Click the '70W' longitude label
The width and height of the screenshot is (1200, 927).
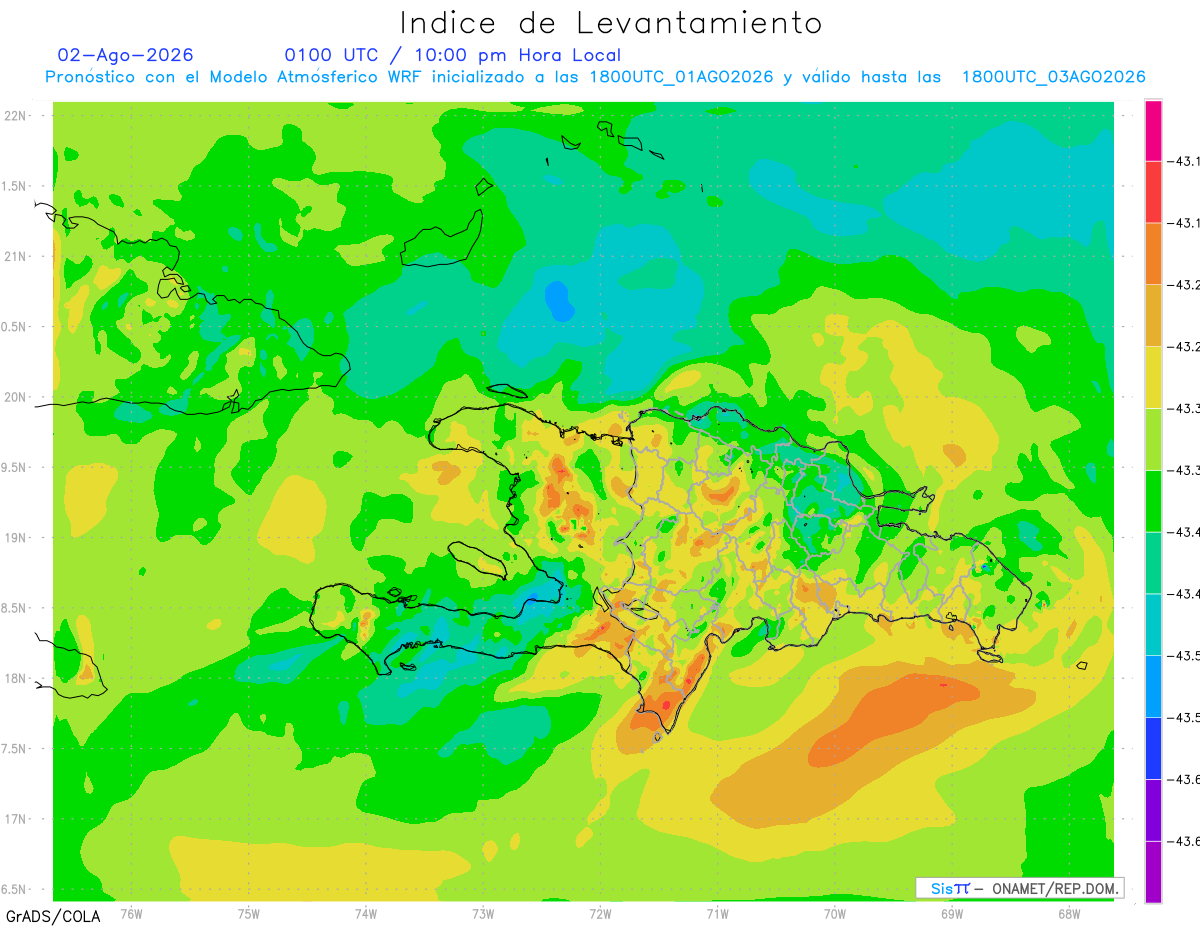tap(835, 914)
